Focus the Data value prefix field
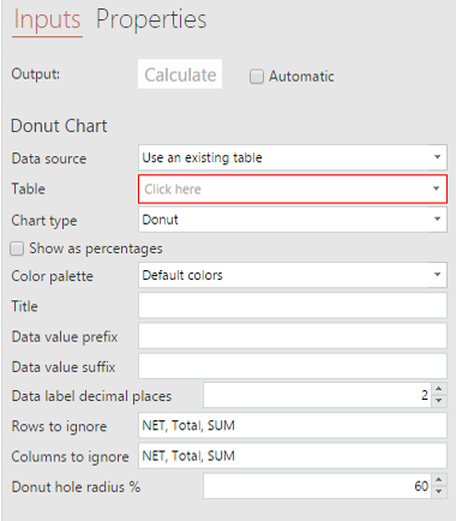 click(293, 336)
